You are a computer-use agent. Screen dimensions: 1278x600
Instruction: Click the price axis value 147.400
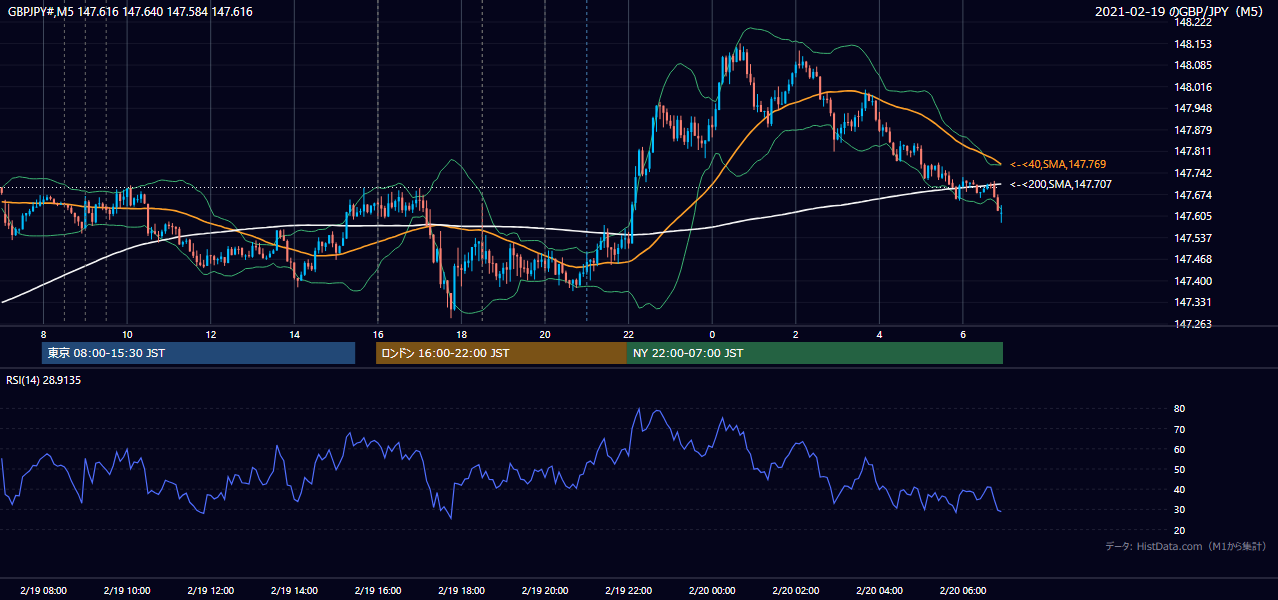pyautogui.click(x=1192, y=281)
